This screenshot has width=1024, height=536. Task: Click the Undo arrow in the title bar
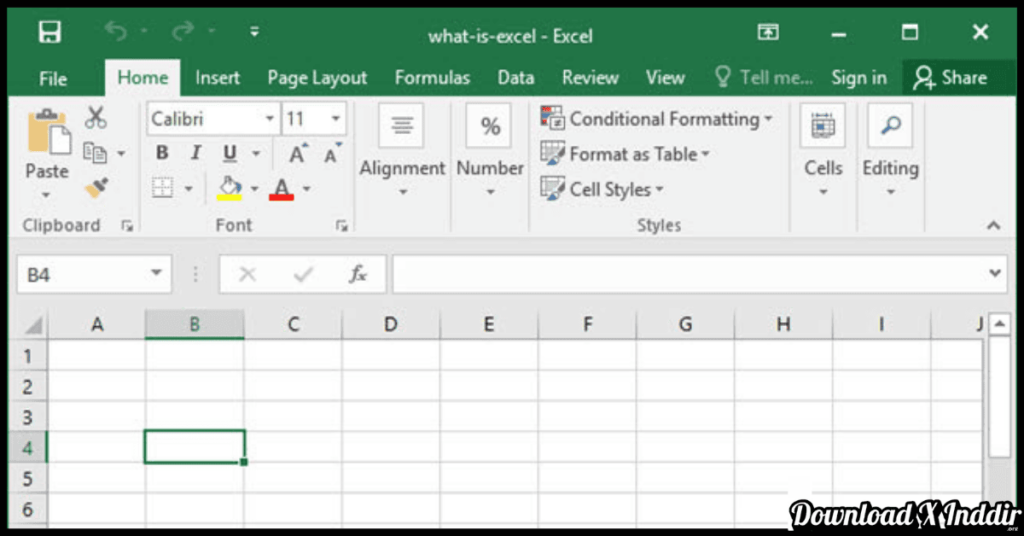coord(116,31)
